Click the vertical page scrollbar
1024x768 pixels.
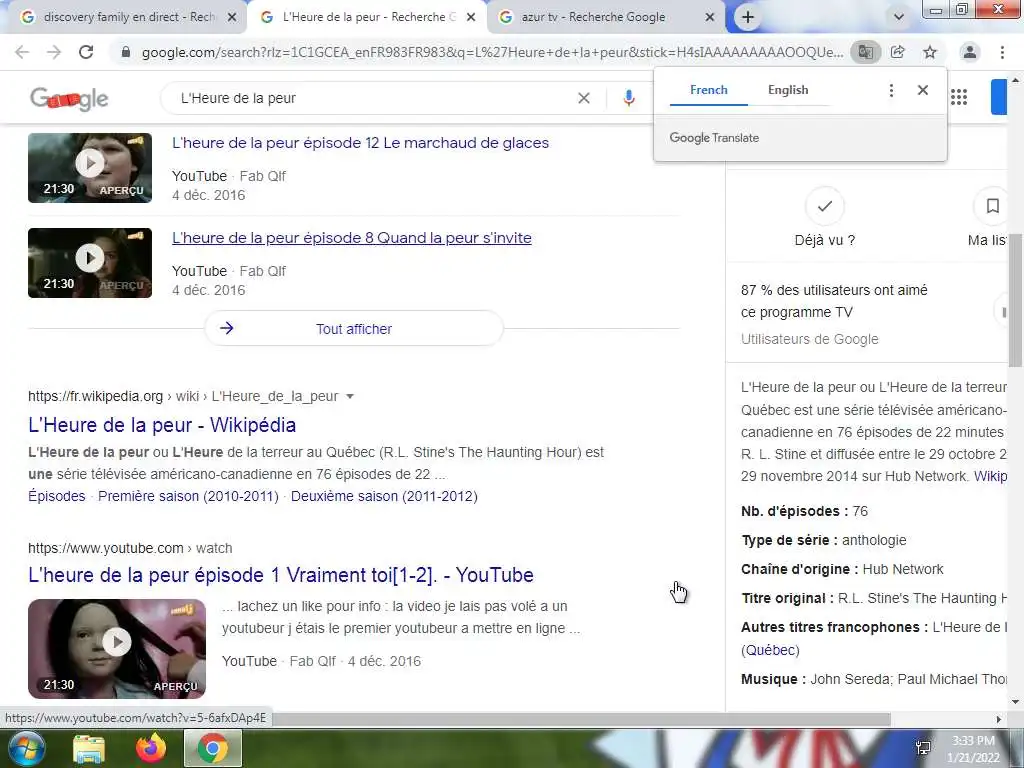coord(1015,300)
